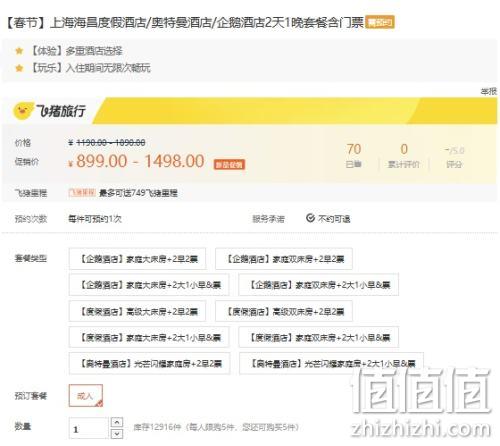
Task: Click the quantity input field
Action: pyautogui.click(x=89, y=428)
